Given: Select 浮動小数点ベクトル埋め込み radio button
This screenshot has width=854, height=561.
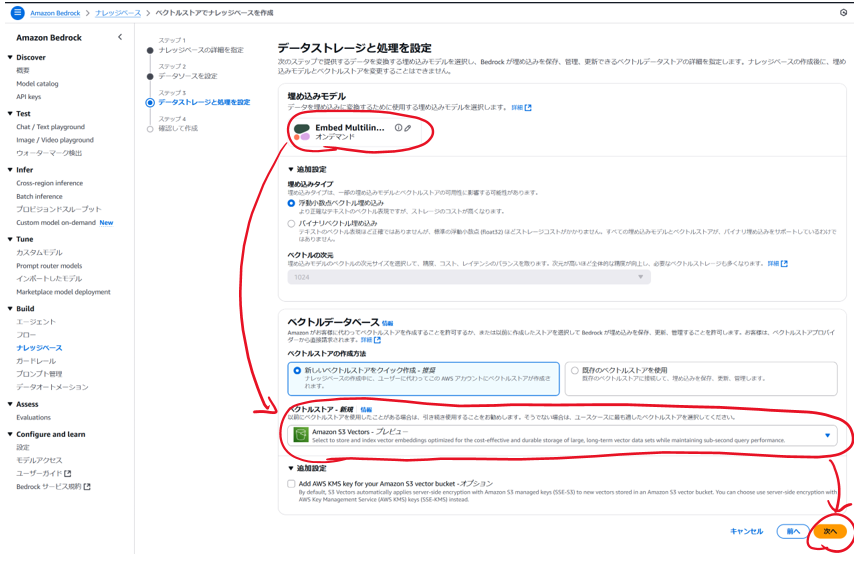Looking at the screenshot, I should (x=291, y=203).
